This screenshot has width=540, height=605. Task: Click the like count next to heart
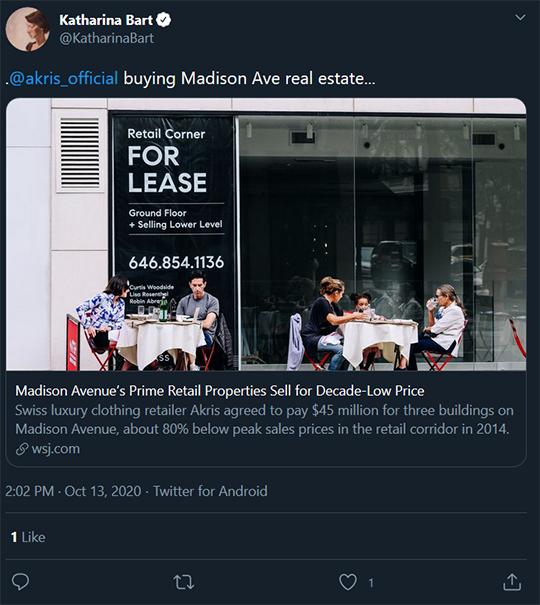click(371, 583)
